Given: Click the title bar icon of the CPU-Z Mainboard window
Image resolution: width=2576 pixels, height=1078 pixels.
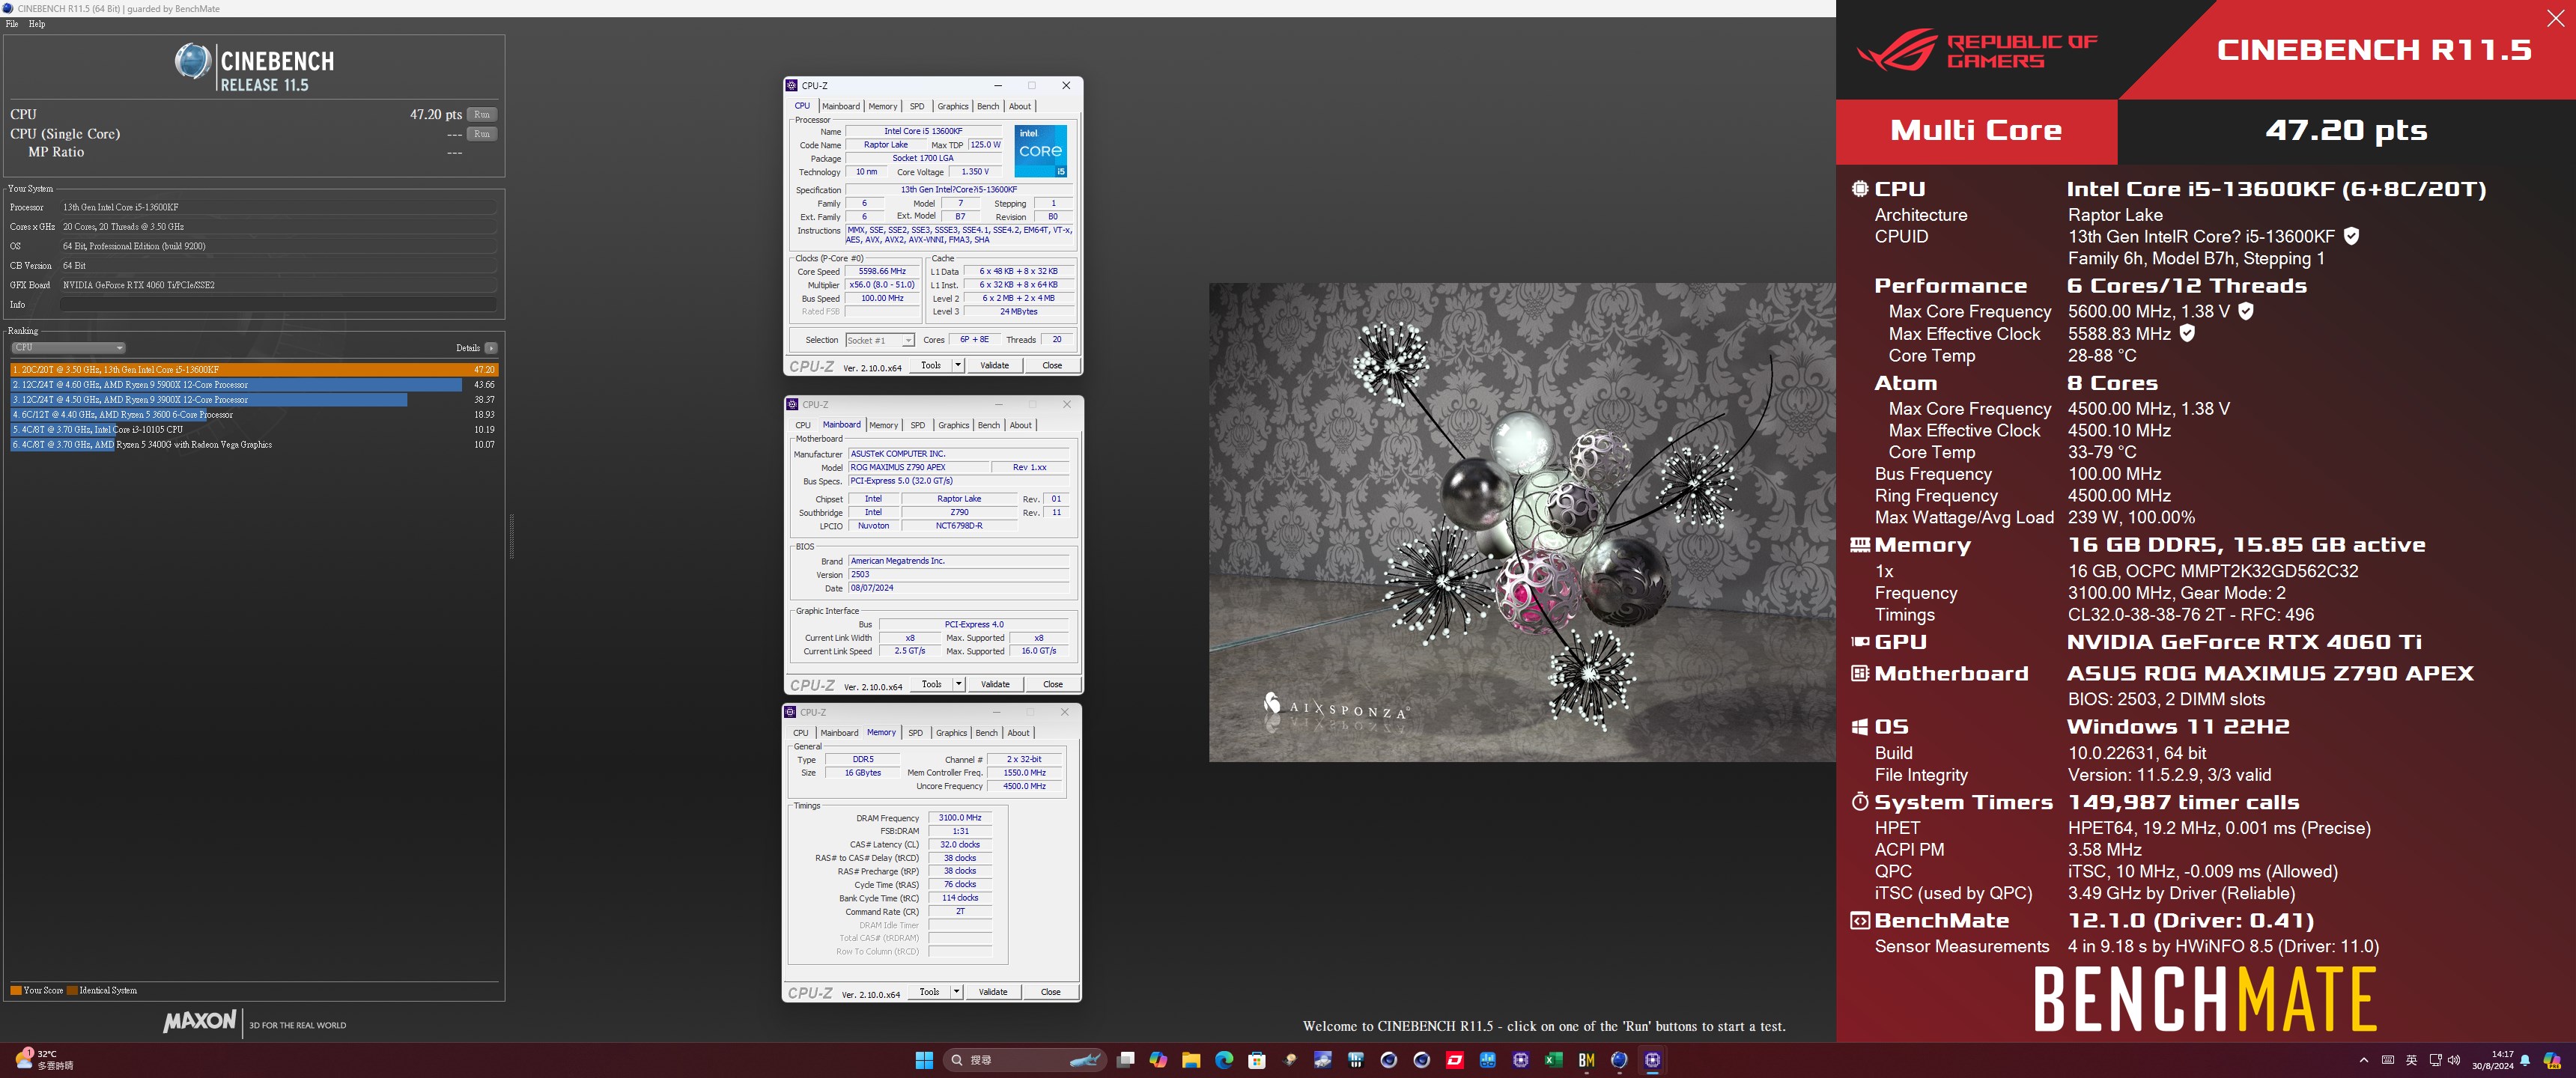Looking at the screenshot, I should coord(792,405).
